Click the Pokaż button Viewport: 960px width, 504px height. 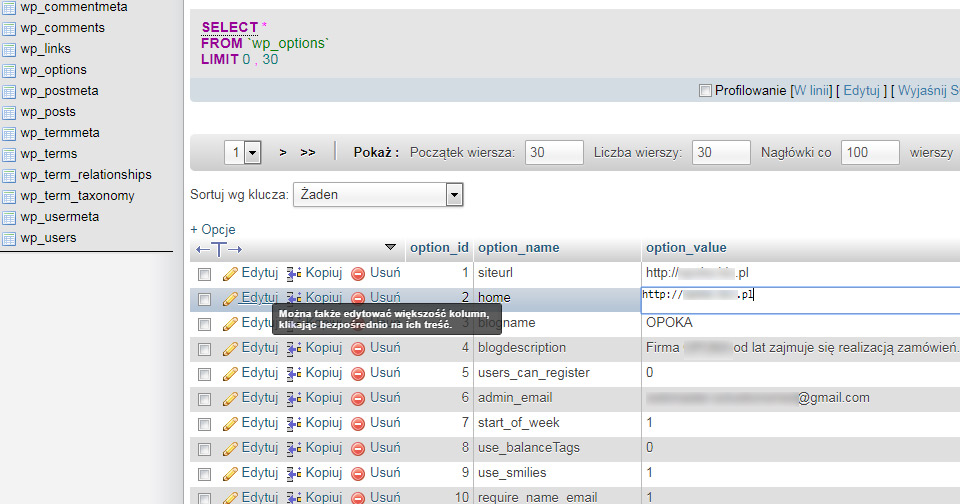pyautogui.click(x=376, y=152)
